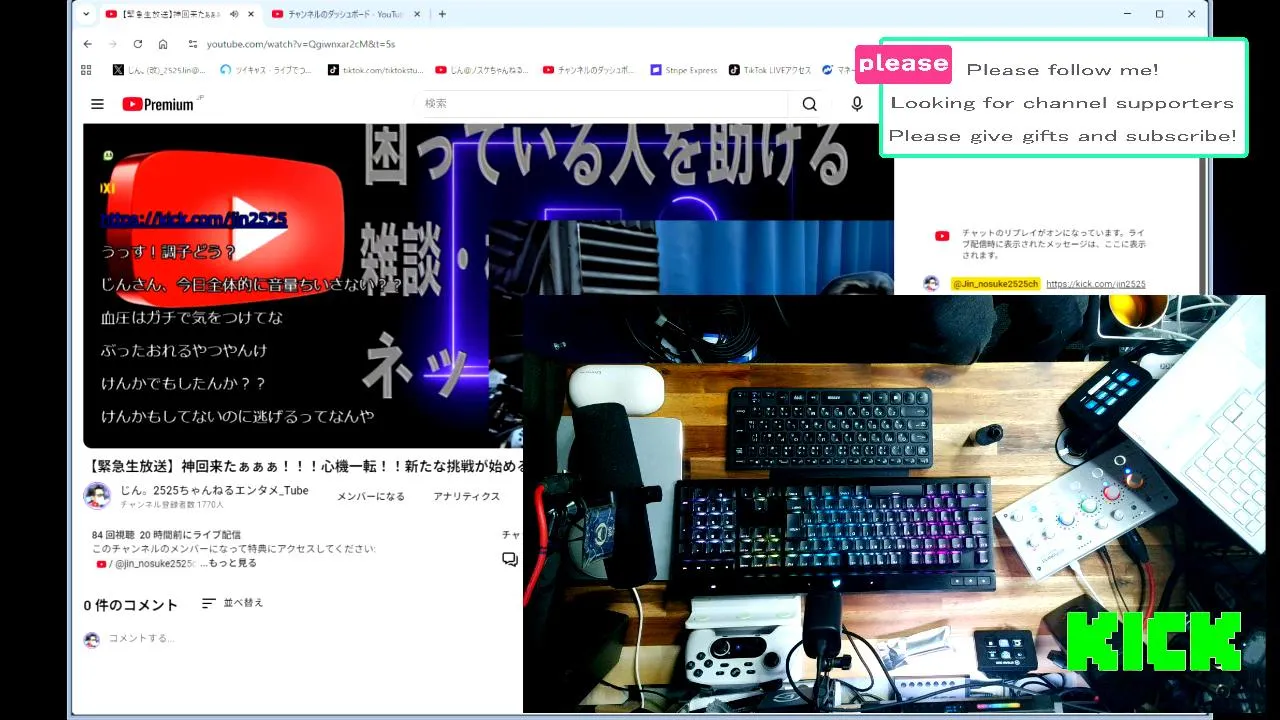1280x720 pixels.
Task: Open the @jin_nosuke2525 link in description
Action: 147,564
